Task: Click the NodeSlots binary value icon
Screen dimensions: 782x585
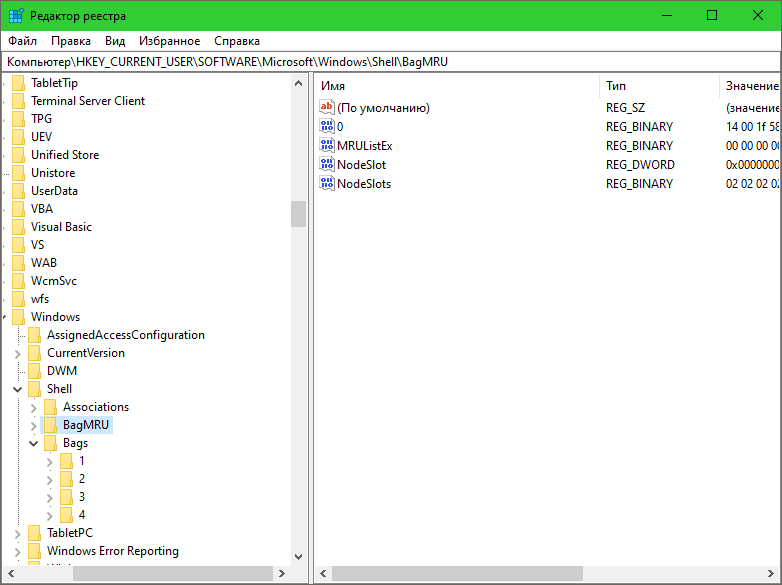Action: click(327, 184)
